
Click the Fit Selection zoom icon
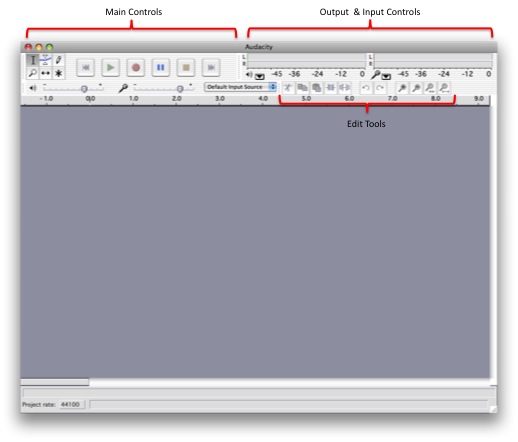coord(430,88)
